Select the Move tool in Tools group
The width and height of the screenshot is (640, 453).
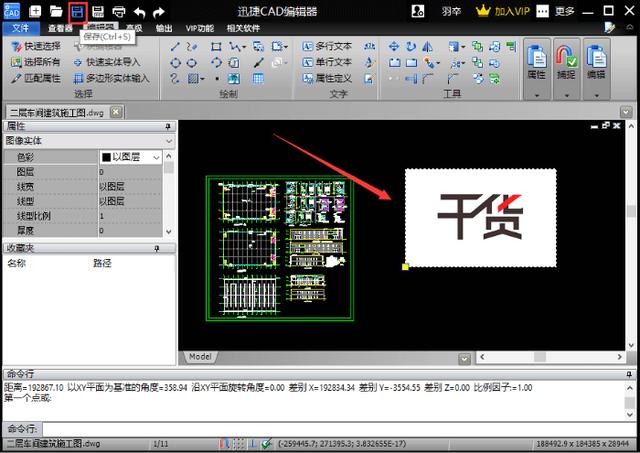click(394, 46)
